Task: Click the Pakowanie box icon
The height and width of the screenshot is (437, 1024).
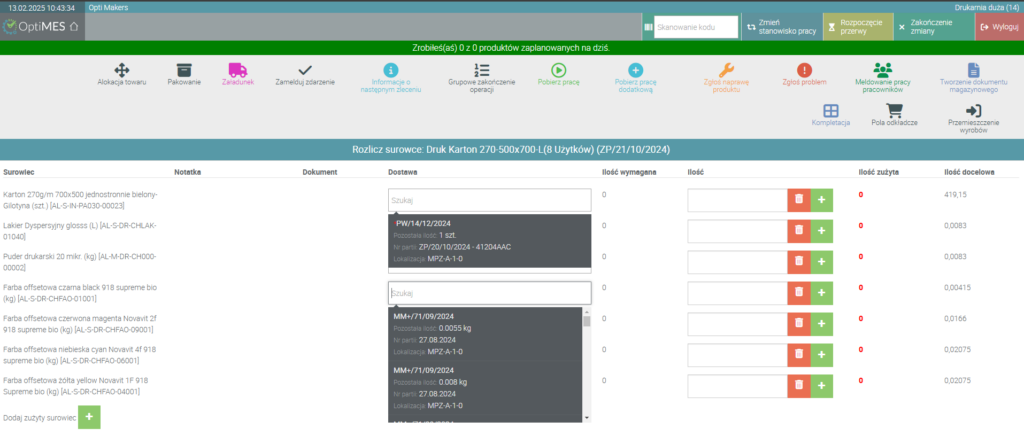Action: (183, 70)
